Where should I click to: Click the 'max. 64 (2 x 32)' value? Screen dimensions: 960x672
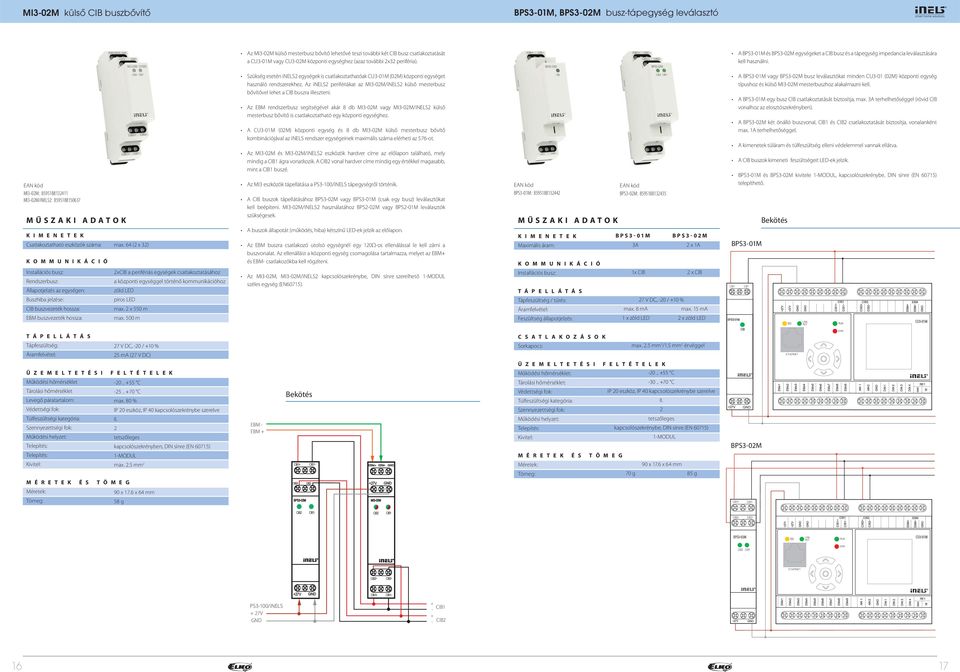pos(131,245)
